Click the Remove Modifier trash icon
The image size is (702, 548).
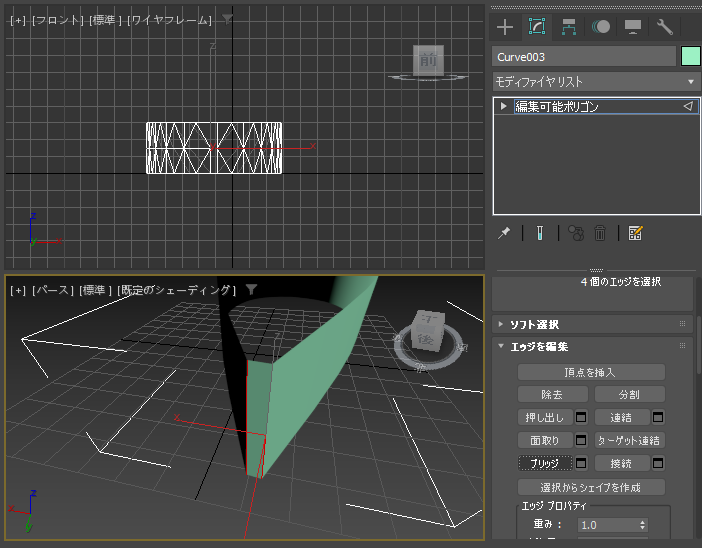tap(599, 233)
